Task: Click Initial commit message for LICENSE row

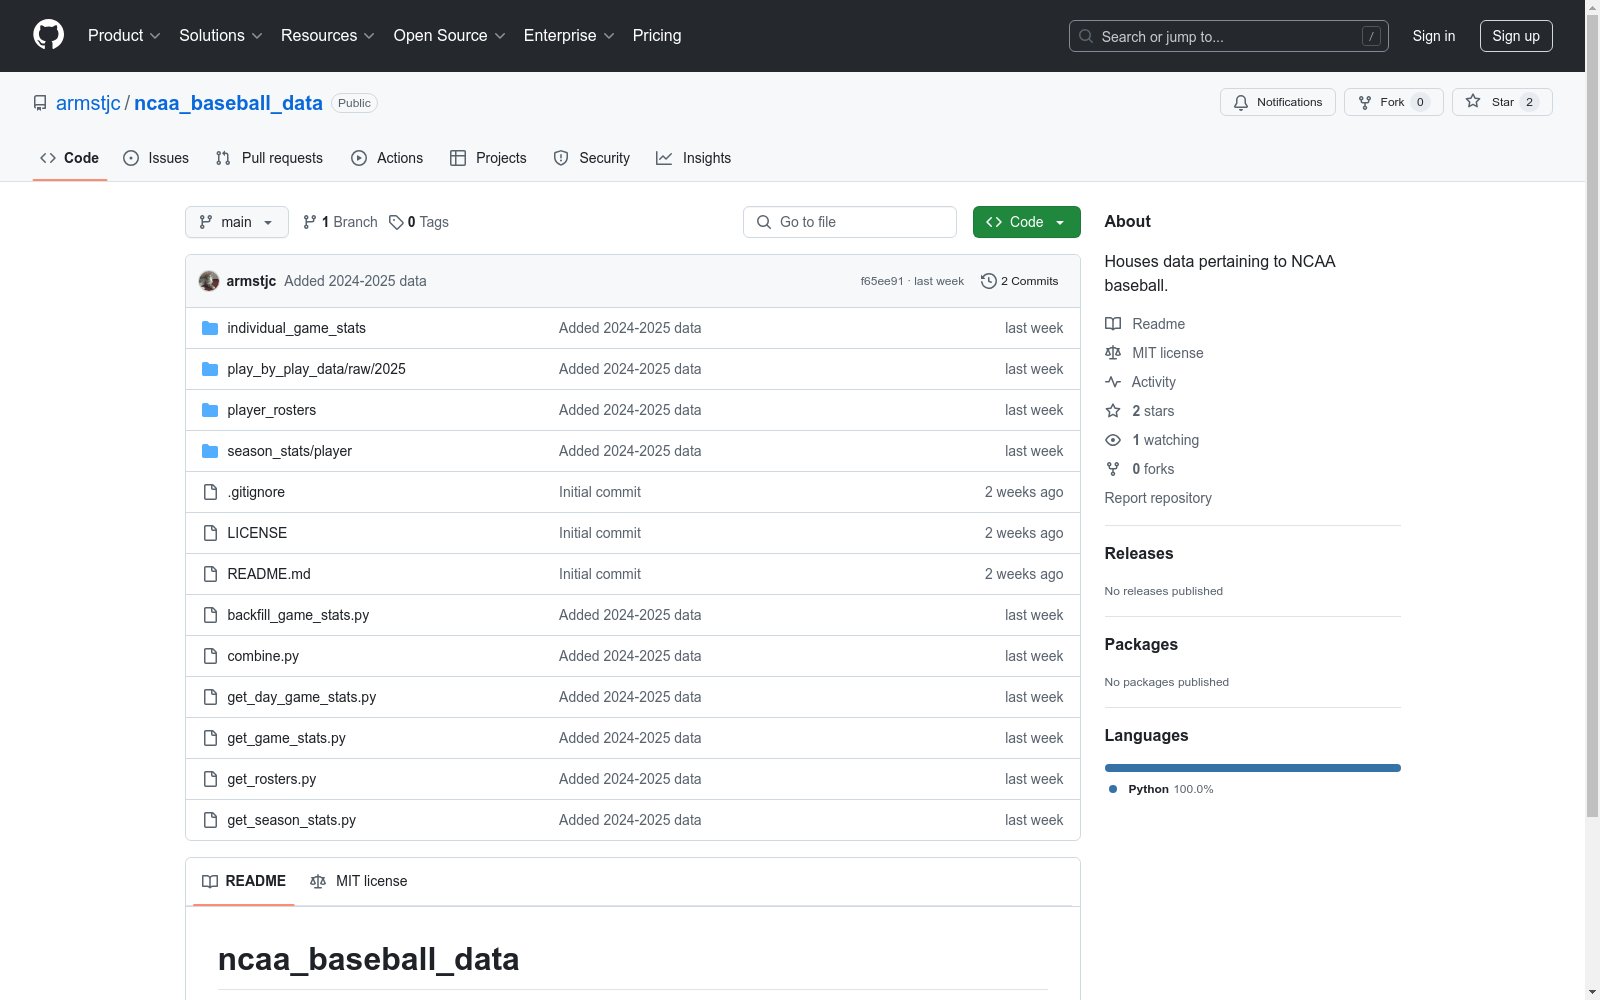Action: tap(600, 533)
